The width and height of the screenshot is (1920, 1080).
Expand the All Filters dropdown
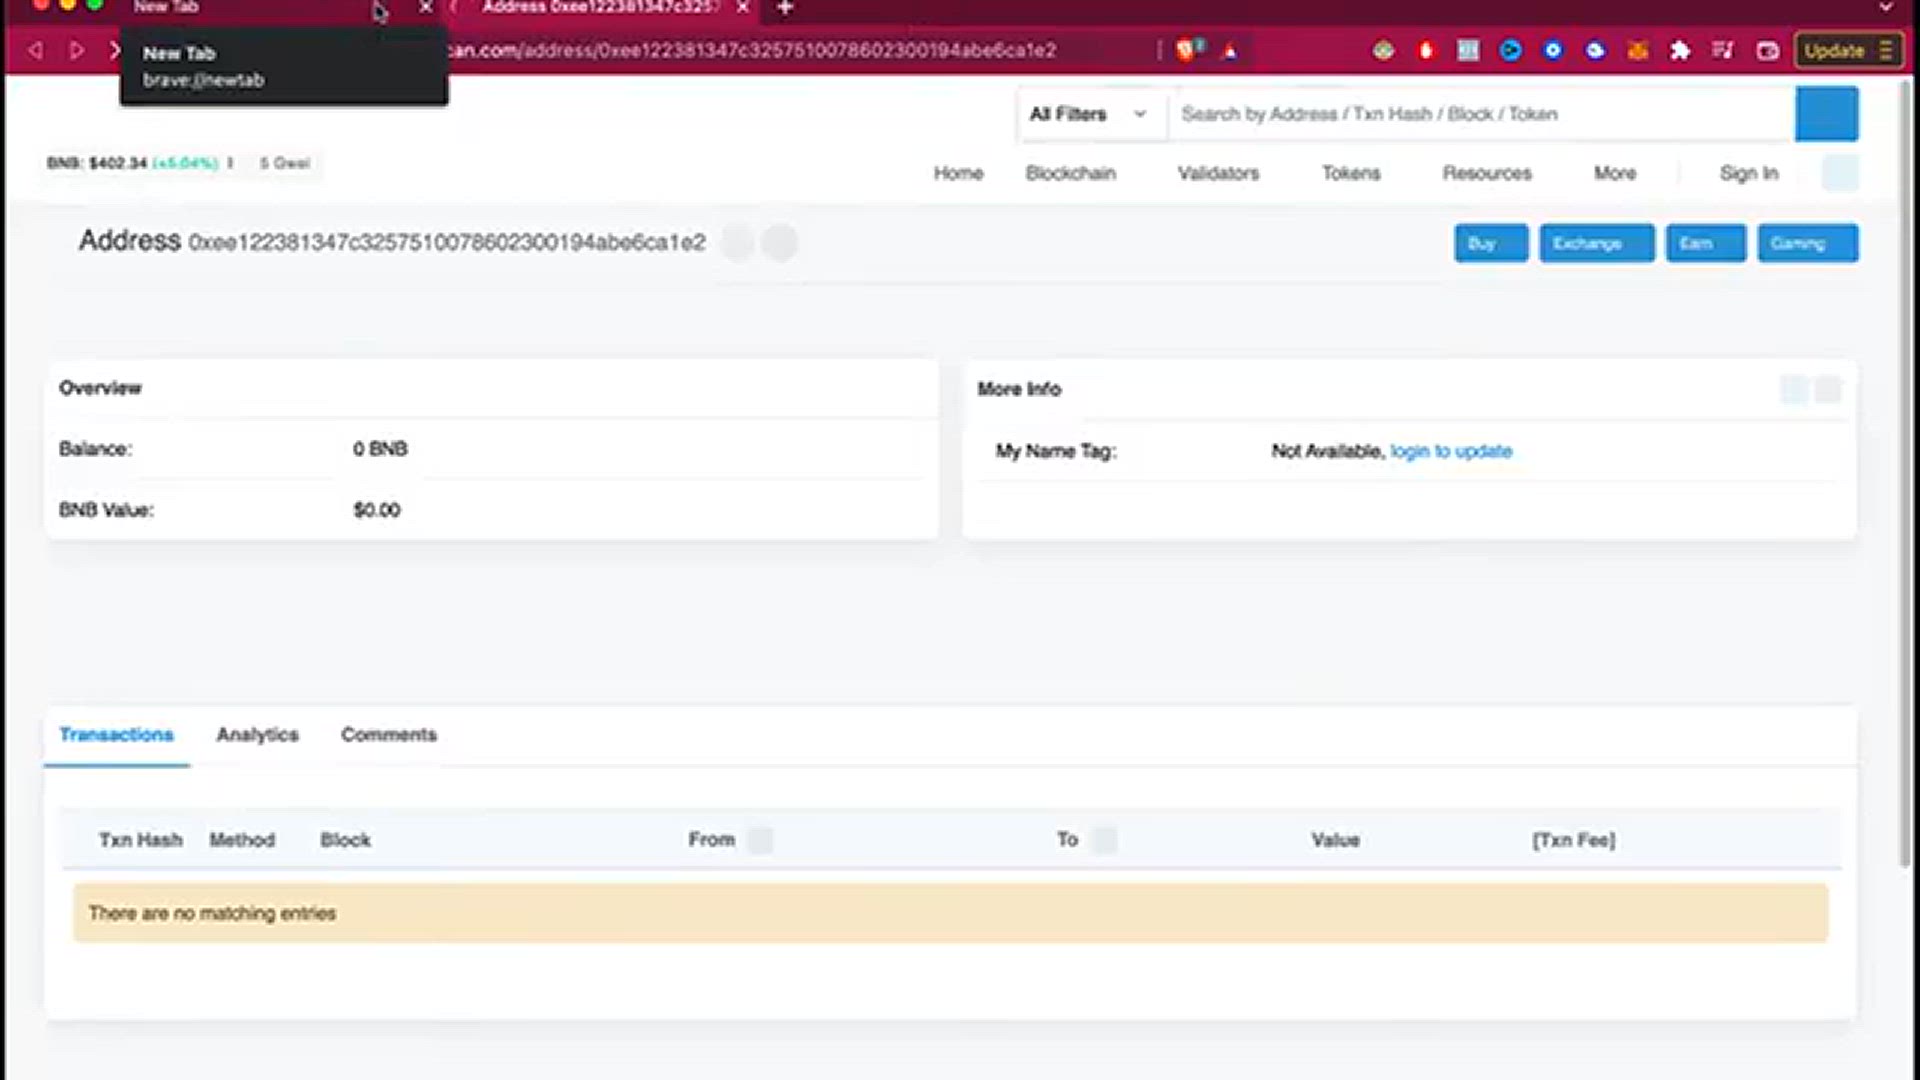pyautogui.click(x=1089, y=114)
